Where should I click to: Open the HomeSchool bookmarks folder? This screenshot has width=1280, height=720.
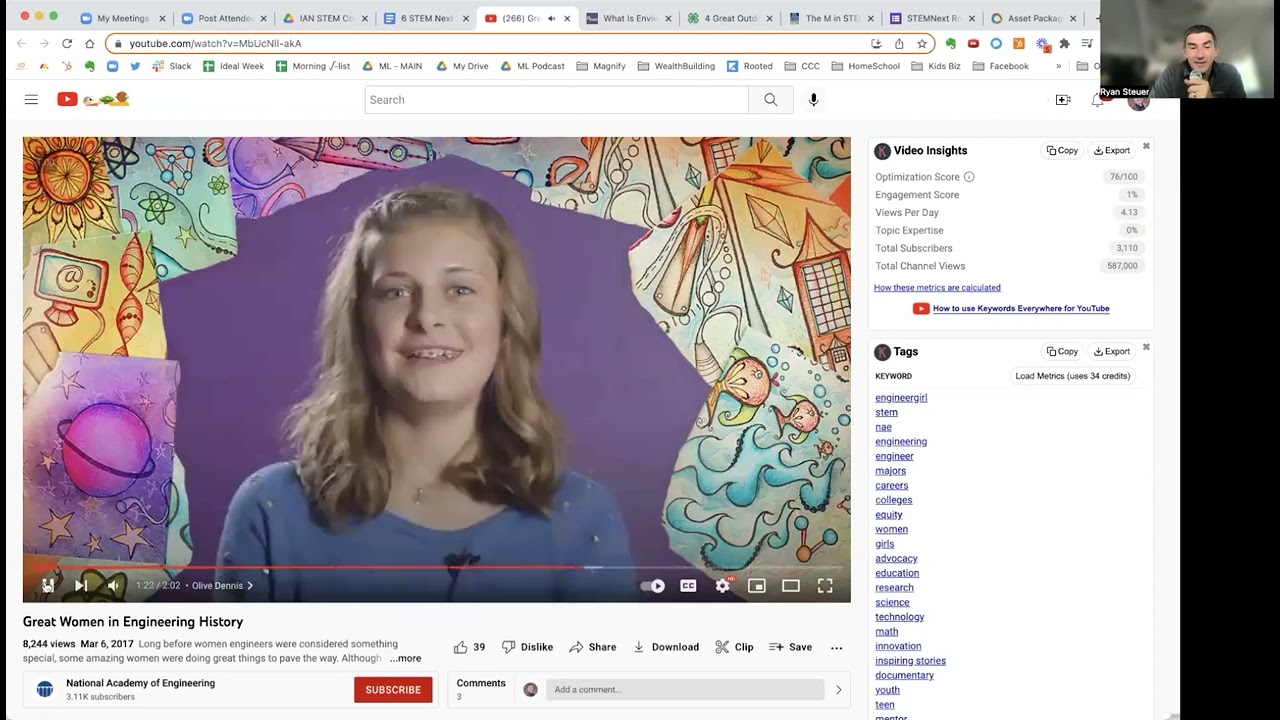[x=866, y=66]
